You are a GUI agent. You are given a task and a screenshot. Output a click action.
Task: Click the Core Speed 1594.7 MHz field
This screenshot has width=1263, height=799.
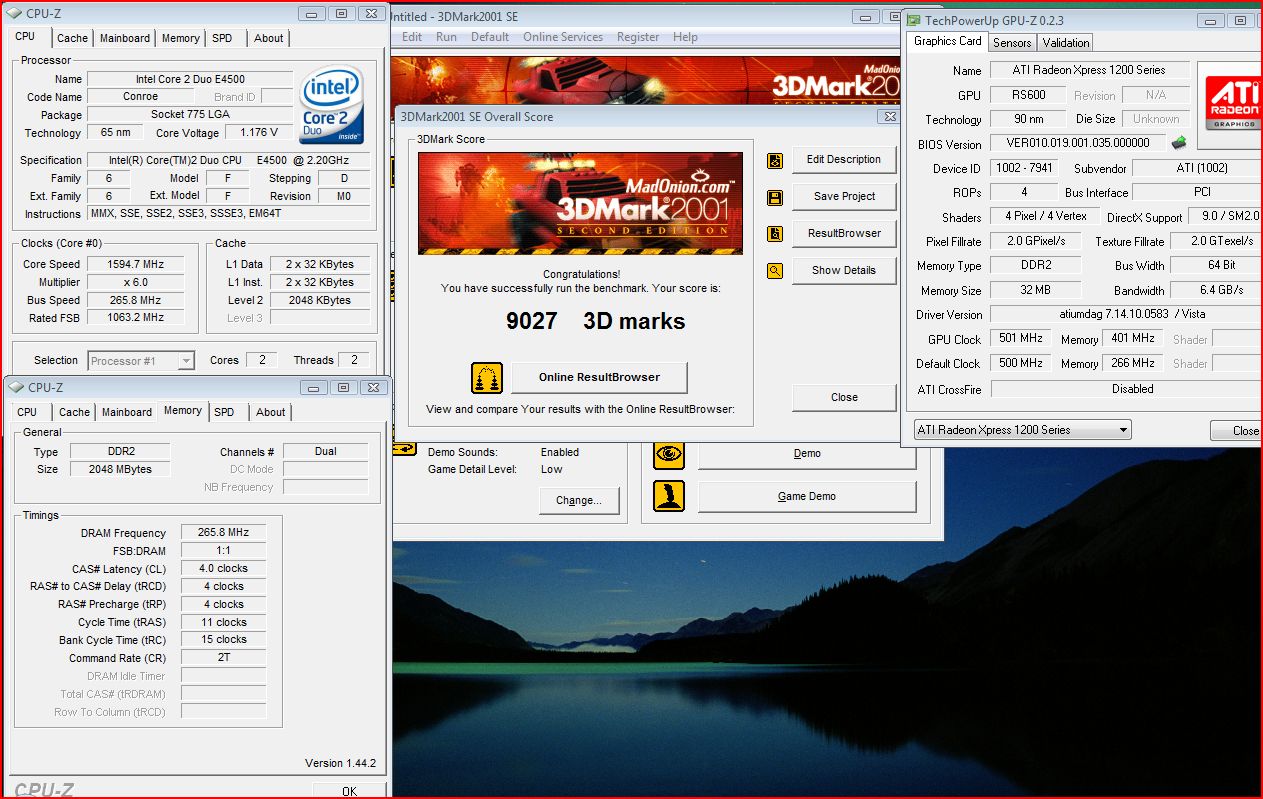pyautogui.click(x=135, y=265)
